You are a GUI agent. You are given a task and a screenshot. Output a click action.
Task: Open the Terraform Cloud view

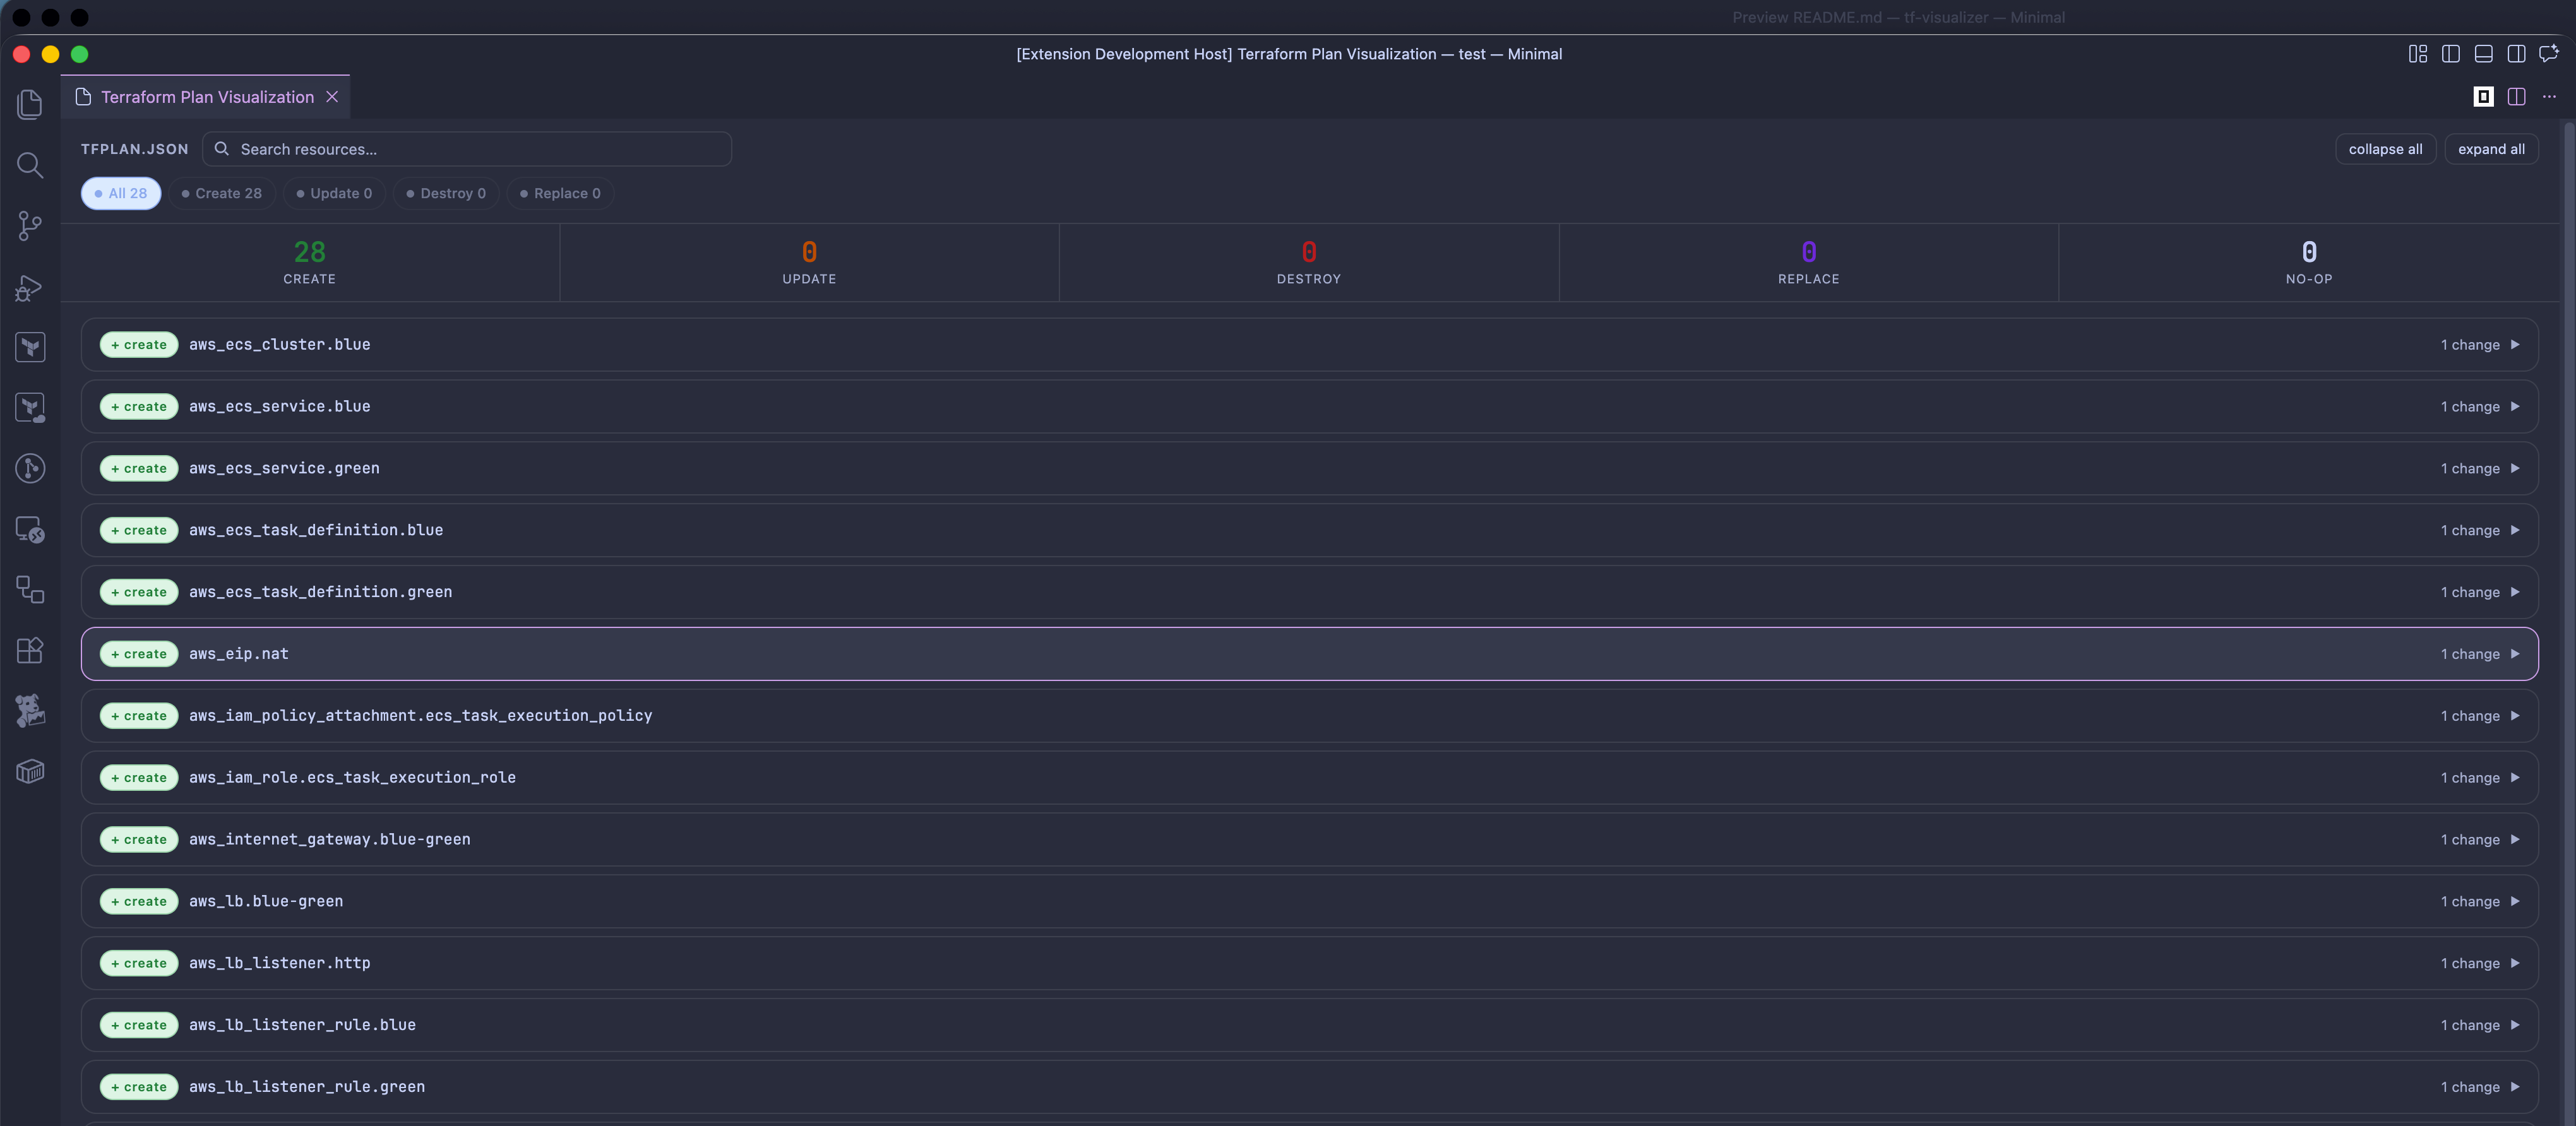30,408
